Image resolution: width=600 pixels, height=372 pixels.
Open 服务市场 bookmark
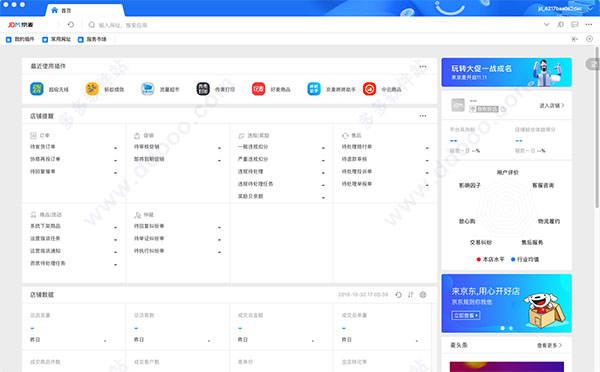(92, 39)
